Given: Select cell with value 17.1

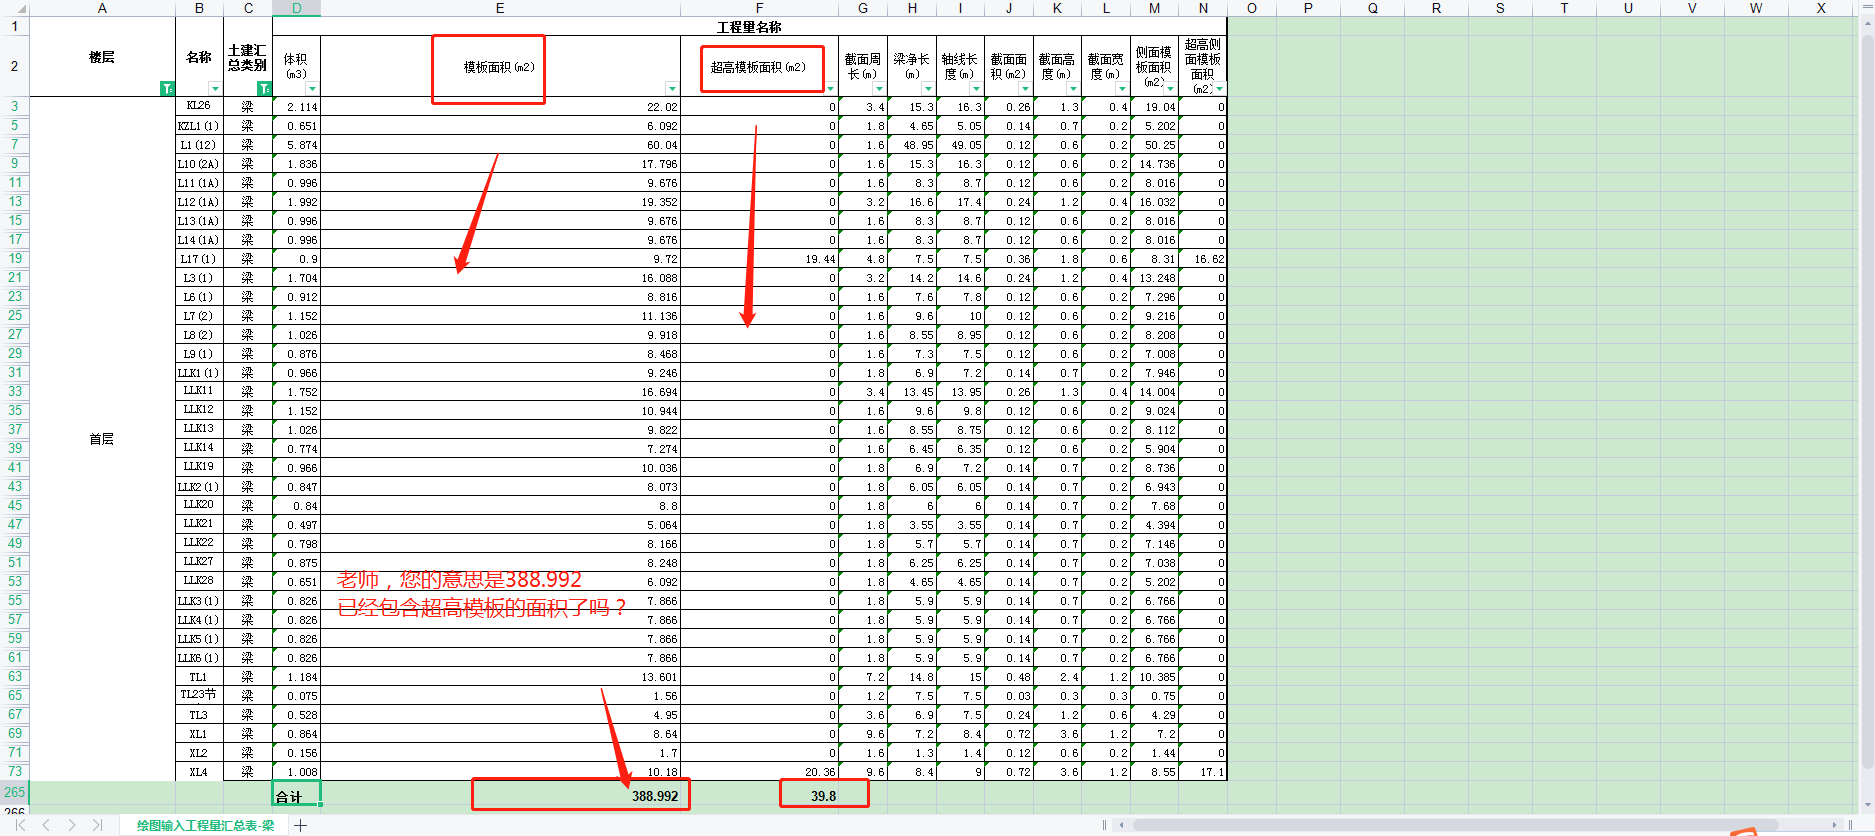Looking at the screenshot, I should 1203,772.
